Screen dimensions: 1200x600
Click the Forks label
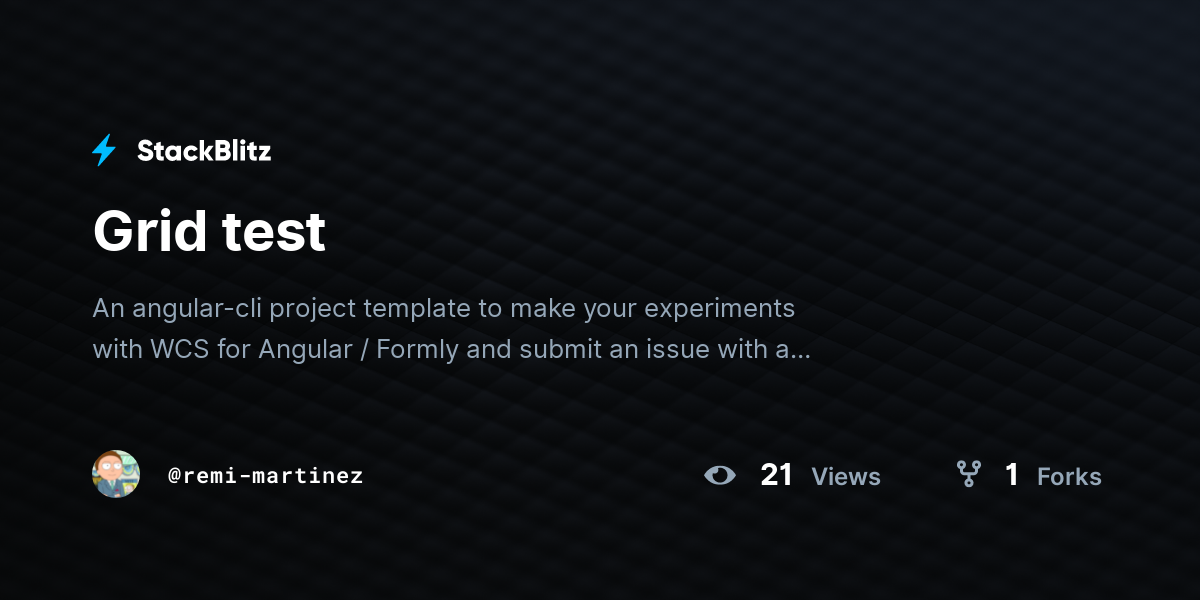[x=1069, y=477]
